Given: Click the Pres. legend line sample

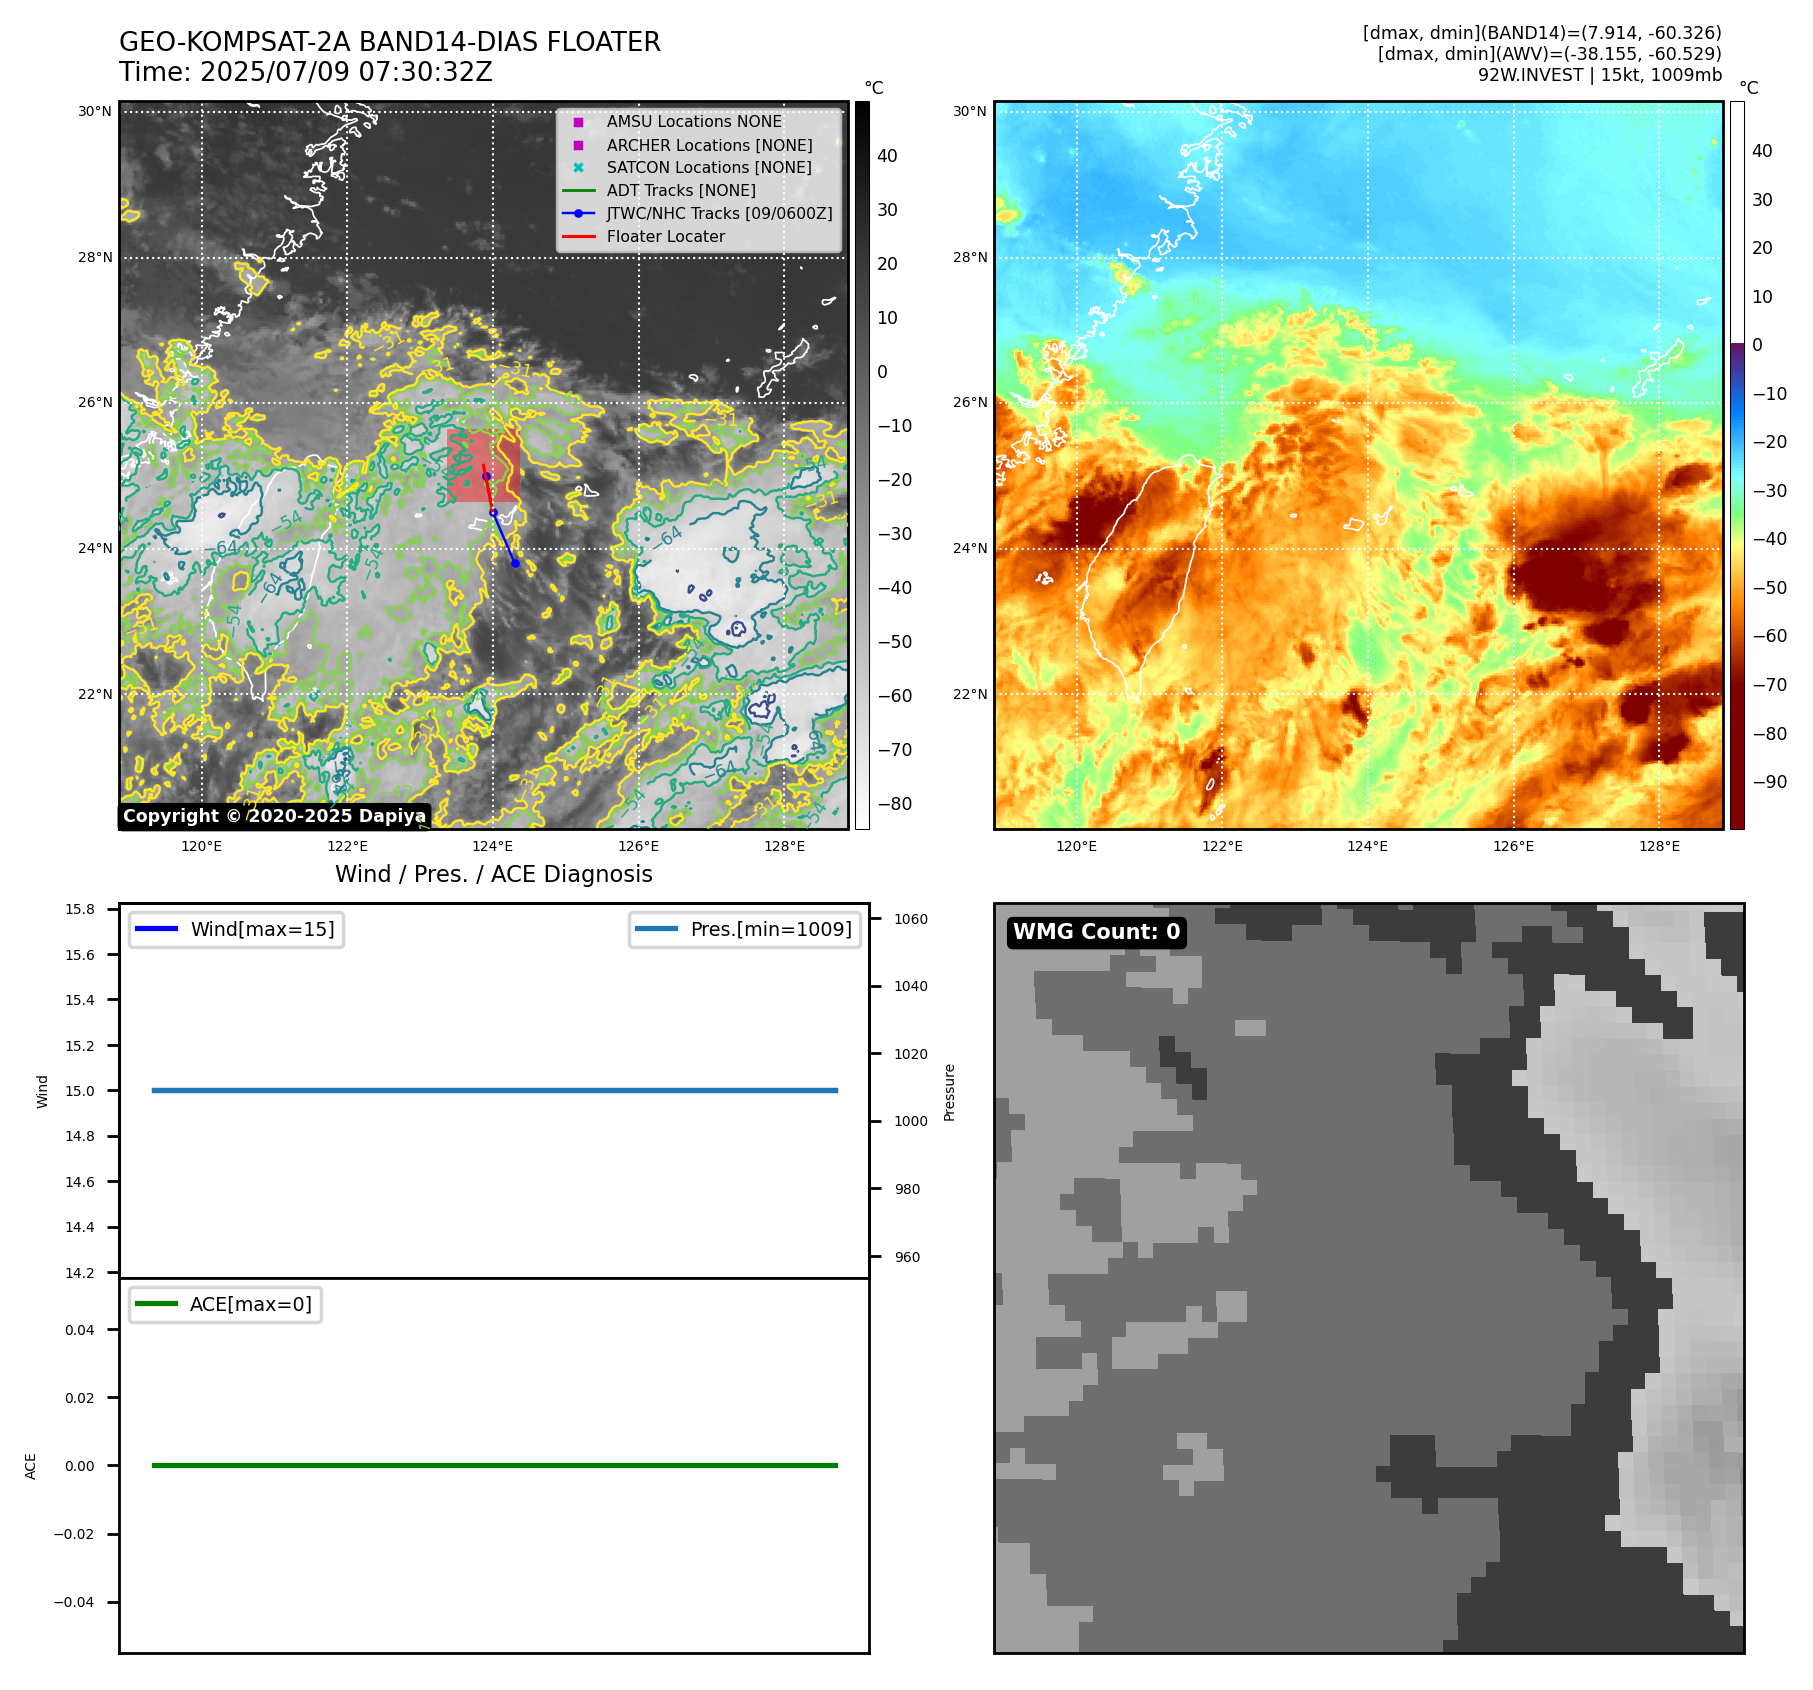Looking at the screenshot, I should click(656, 929).
